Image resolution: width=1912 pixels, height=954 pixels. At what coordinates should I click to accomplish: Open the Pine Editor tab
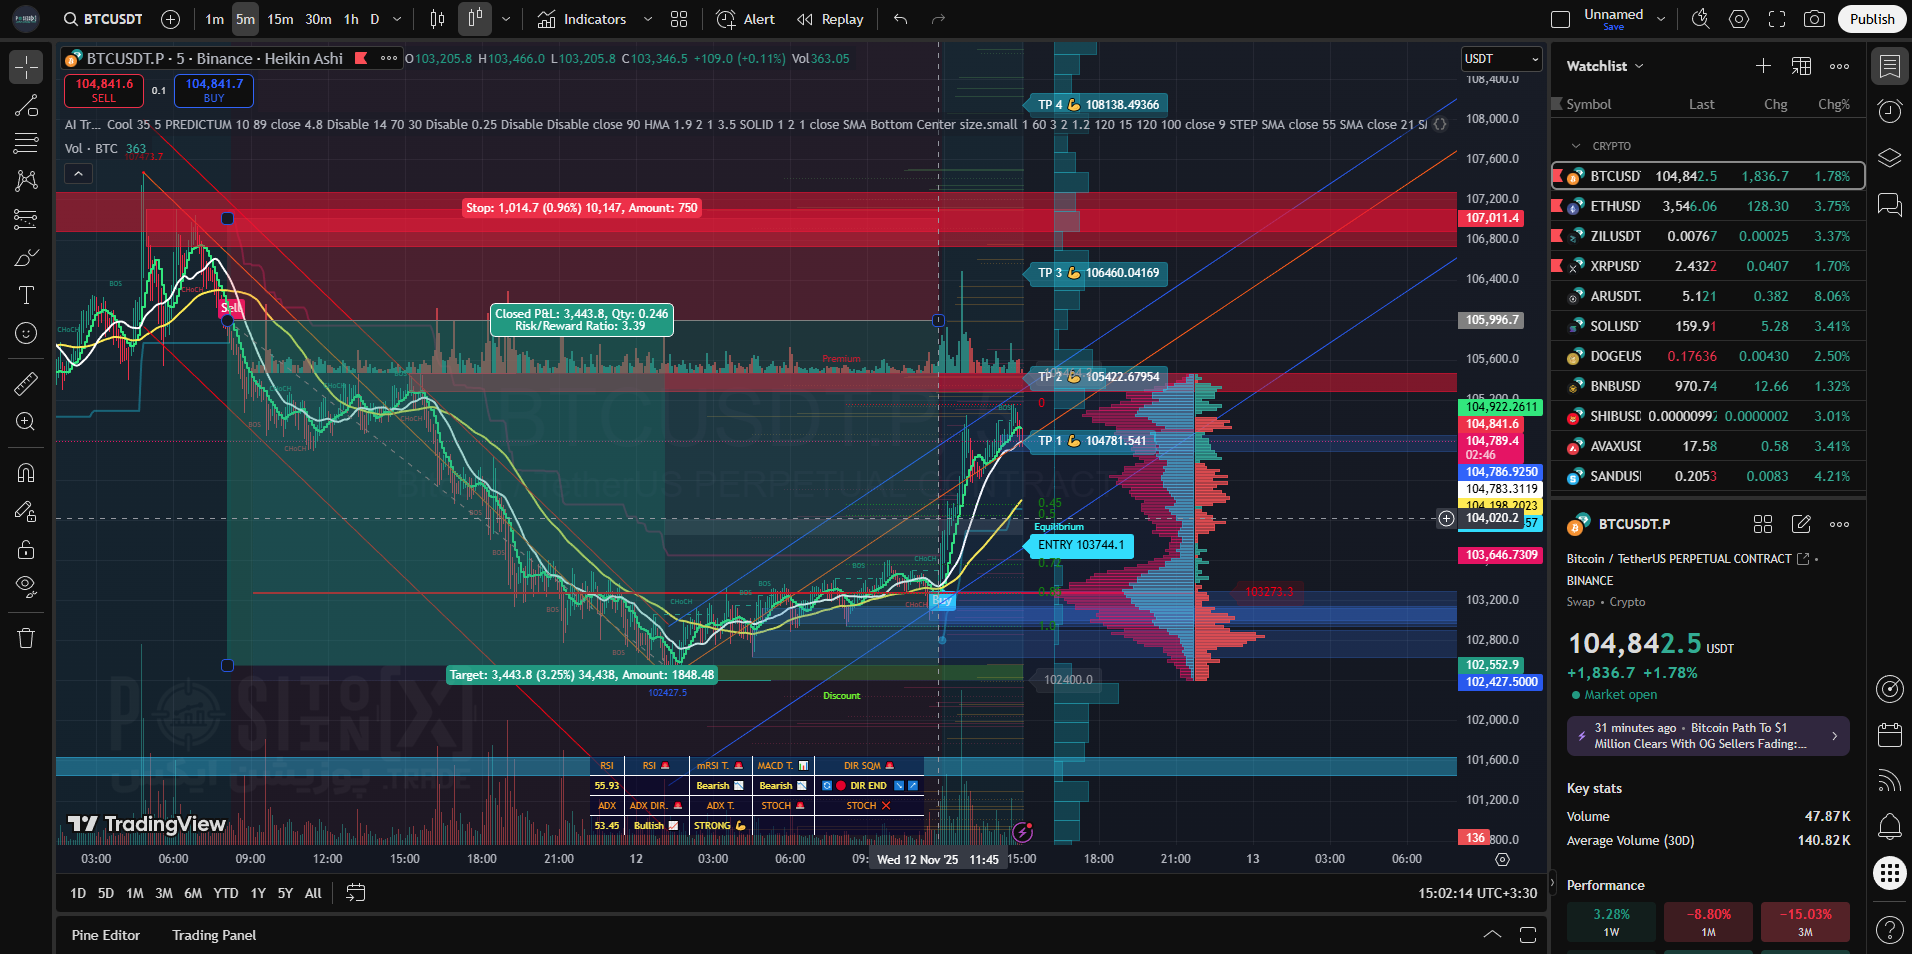pyautogui.click(x=106, y=935)
